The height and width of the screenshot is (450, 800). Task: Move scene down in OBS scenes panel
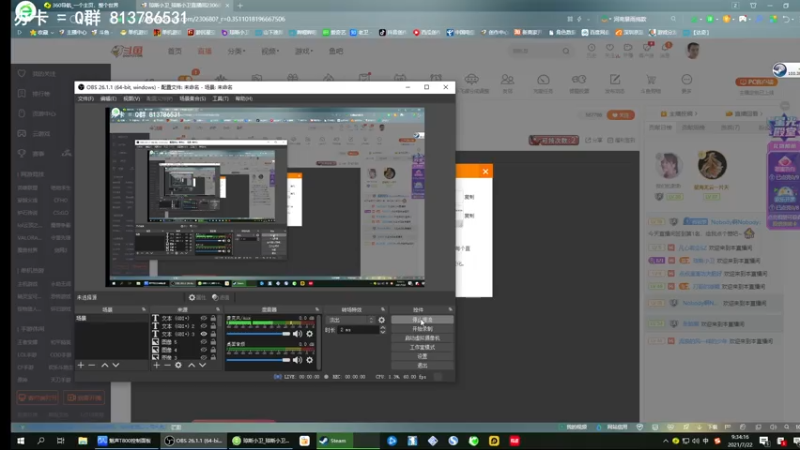coord(116,365)
